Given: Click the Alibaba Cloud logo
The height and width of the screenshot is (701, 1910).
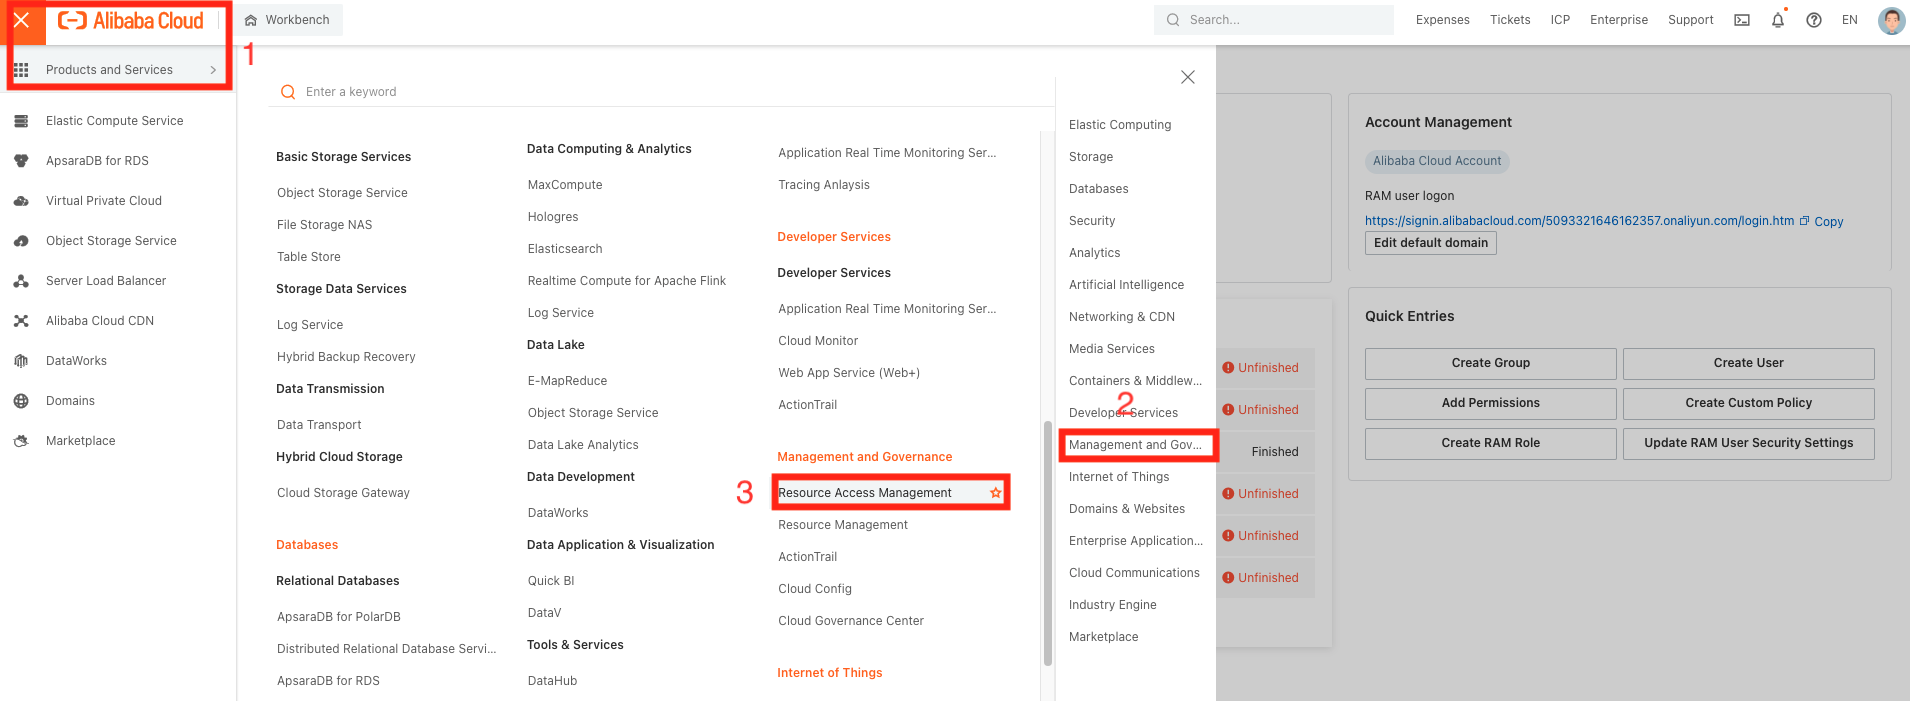Looking at the screenshot, I should 130,20.
